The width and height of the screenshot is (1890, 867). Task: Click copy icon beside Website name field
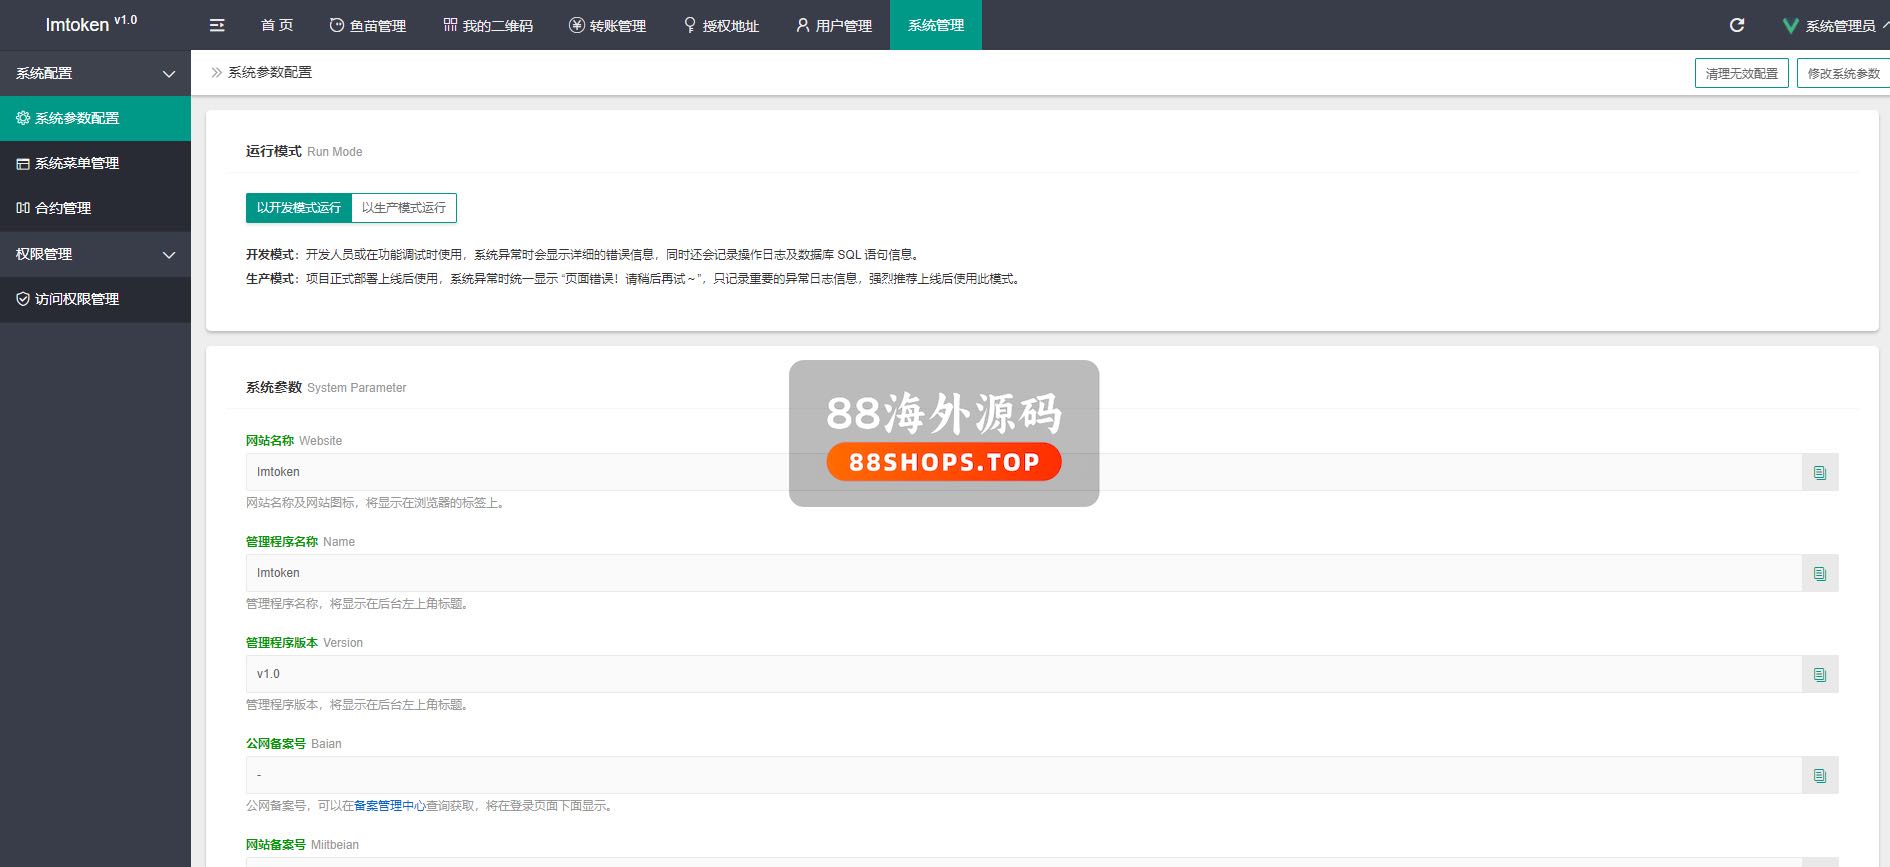pyautogui.click(x=1819, y=472)
